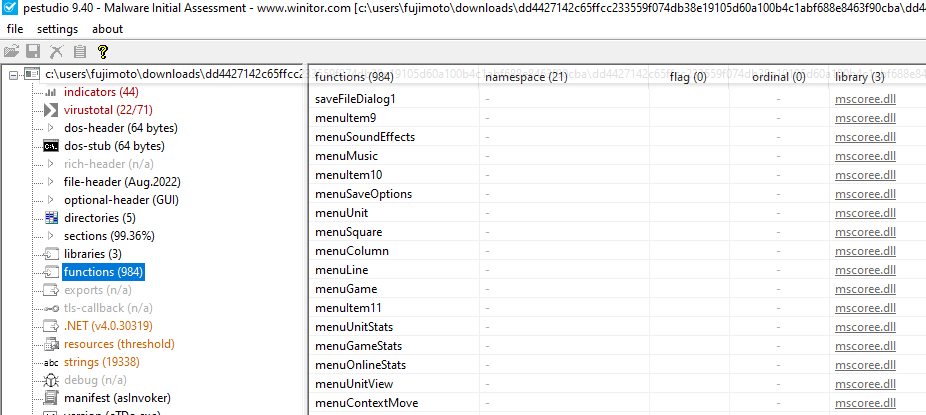Expand the dos-header node
The height and width of the screenshot is (415, 926).
[x=51, y=128]
